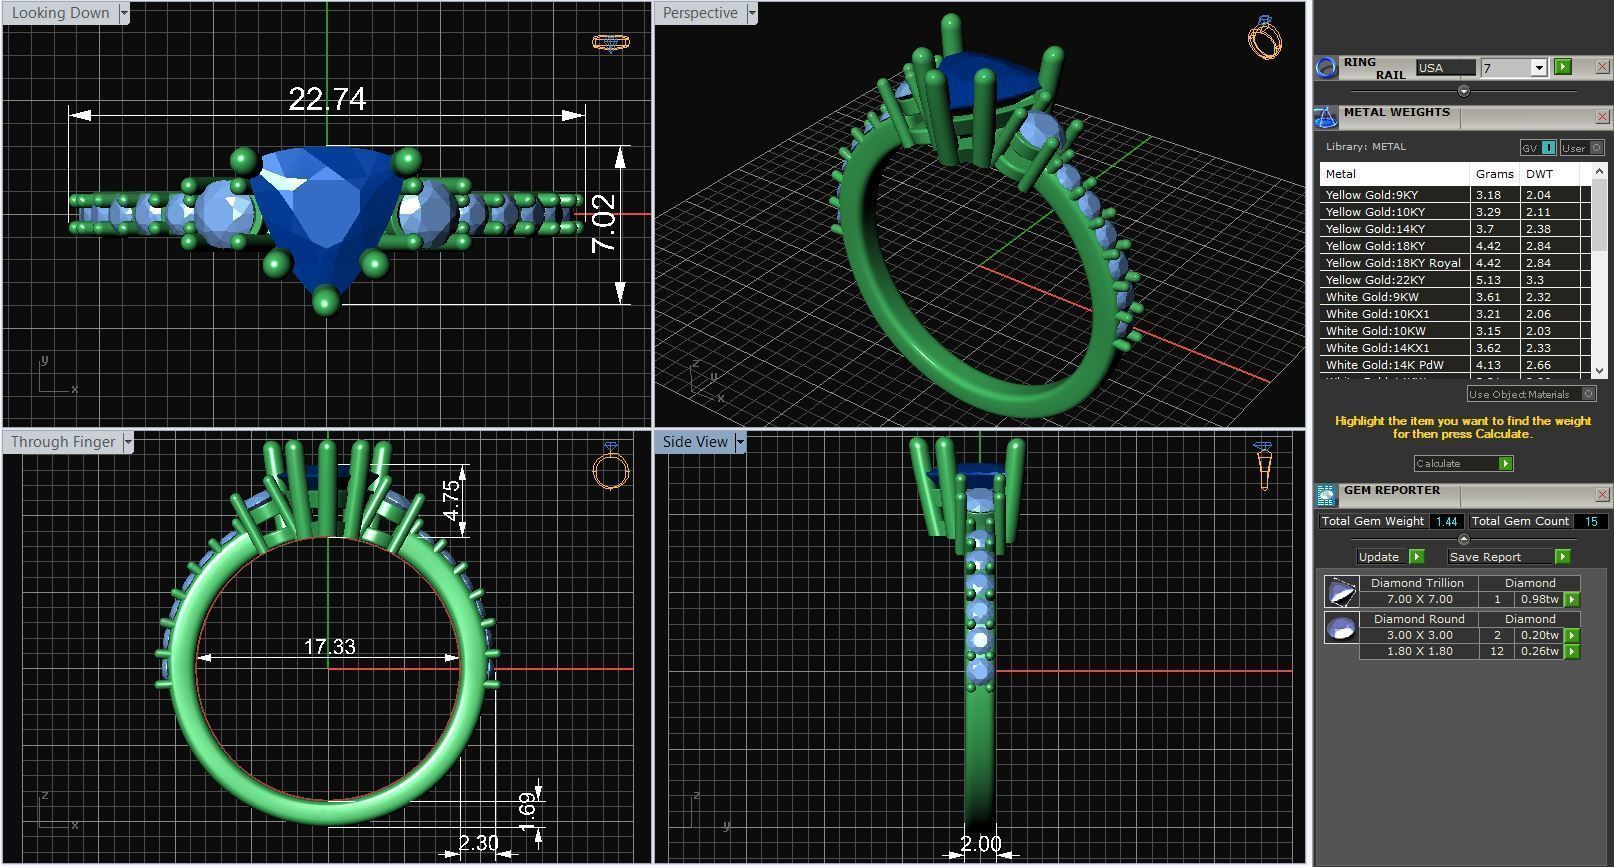Click the Total Gem Count value 15

coord(1590,521)
